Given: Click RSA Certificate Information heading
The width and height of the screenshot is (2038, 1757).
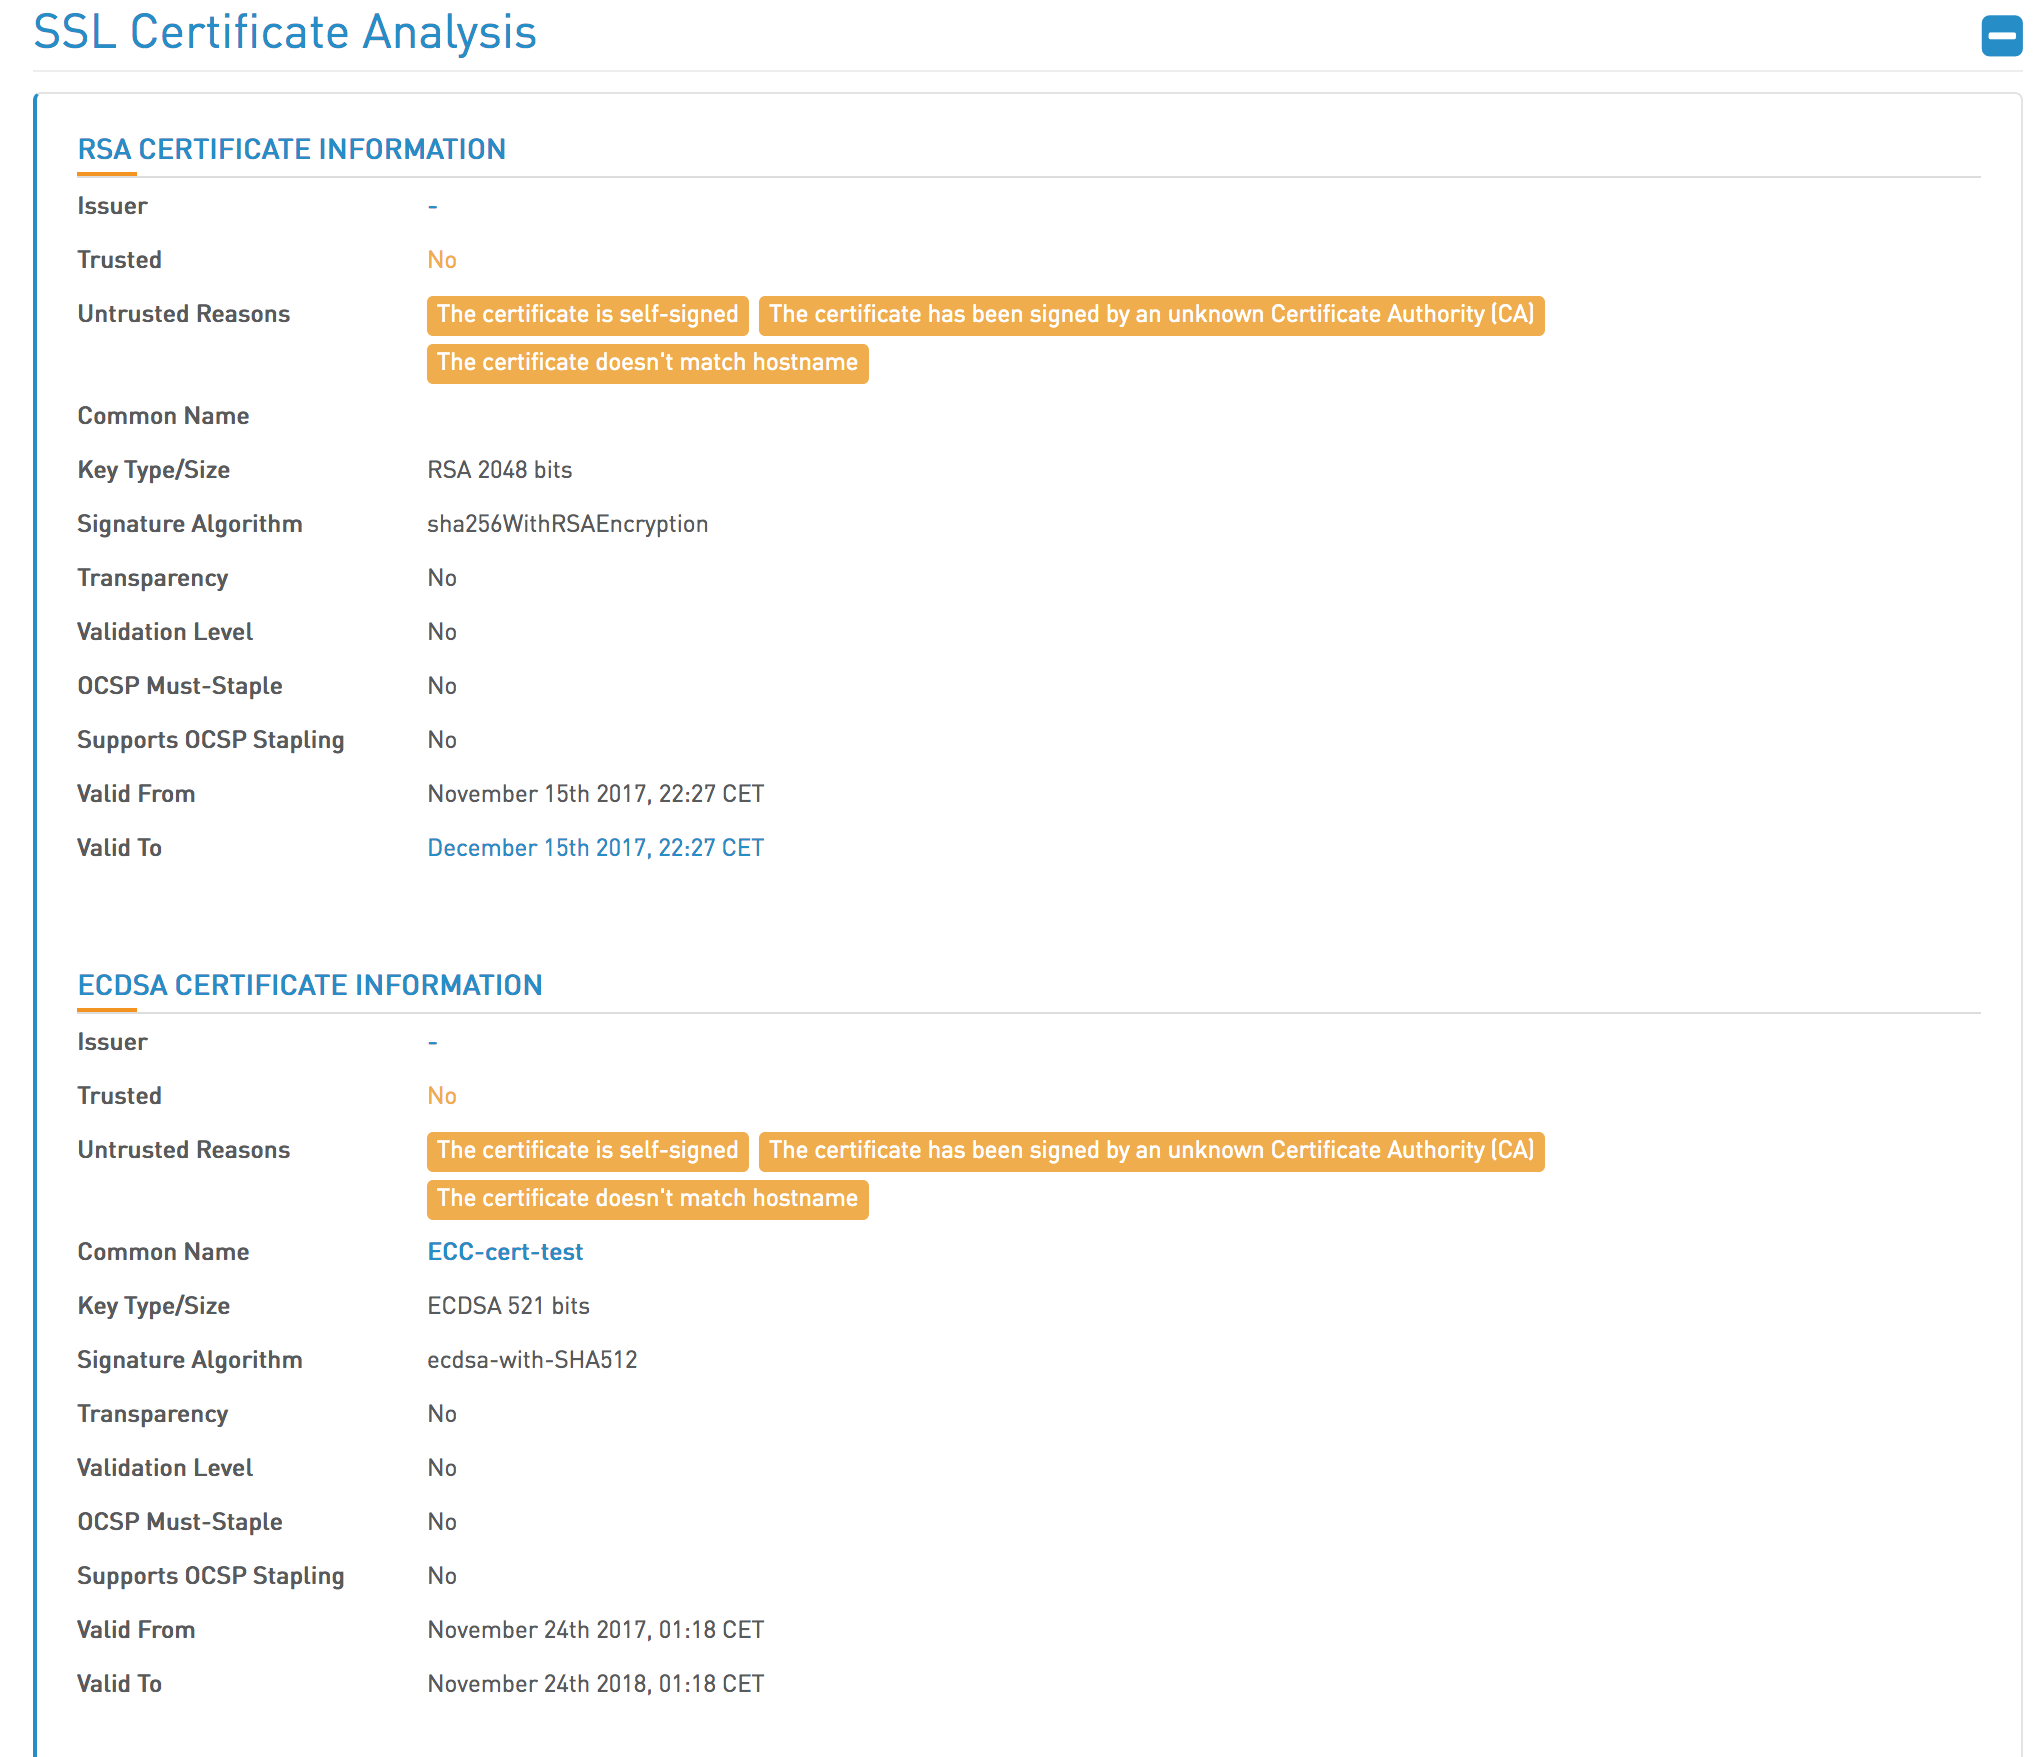Looking at the screenshot, I should coord(291,149).
